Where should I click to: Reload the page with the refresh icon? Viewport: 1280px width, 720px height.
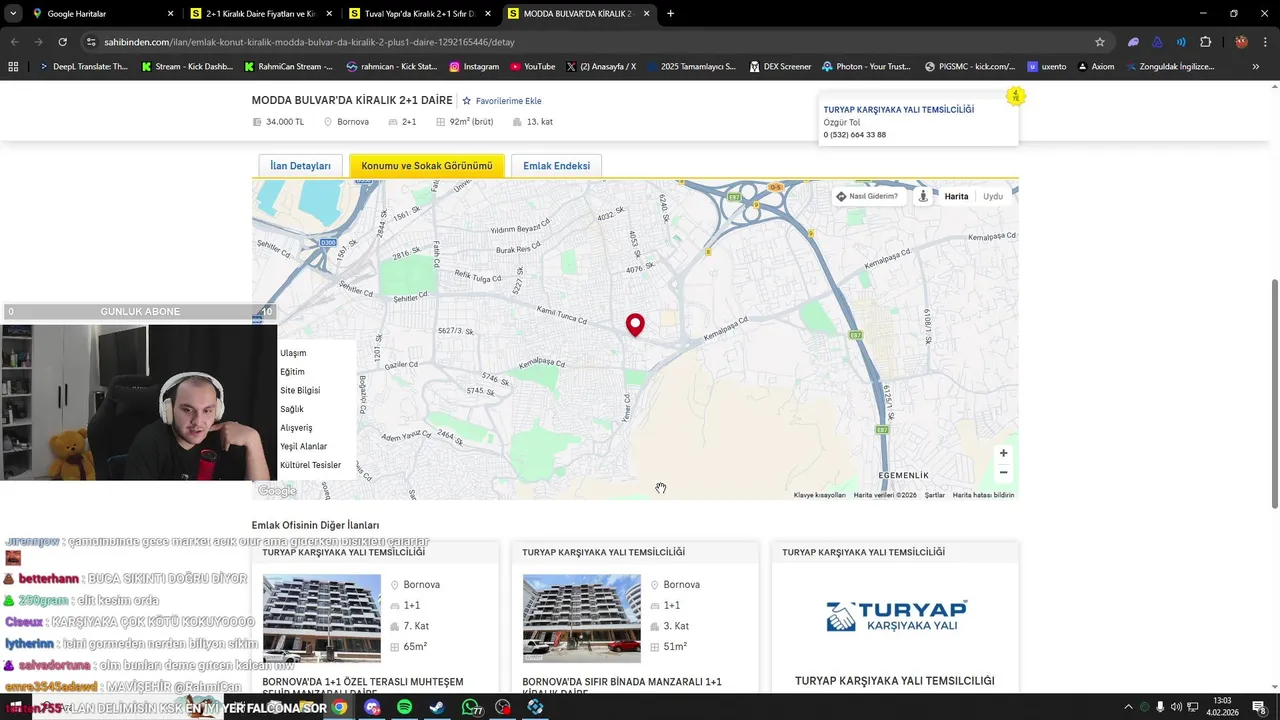62,42
